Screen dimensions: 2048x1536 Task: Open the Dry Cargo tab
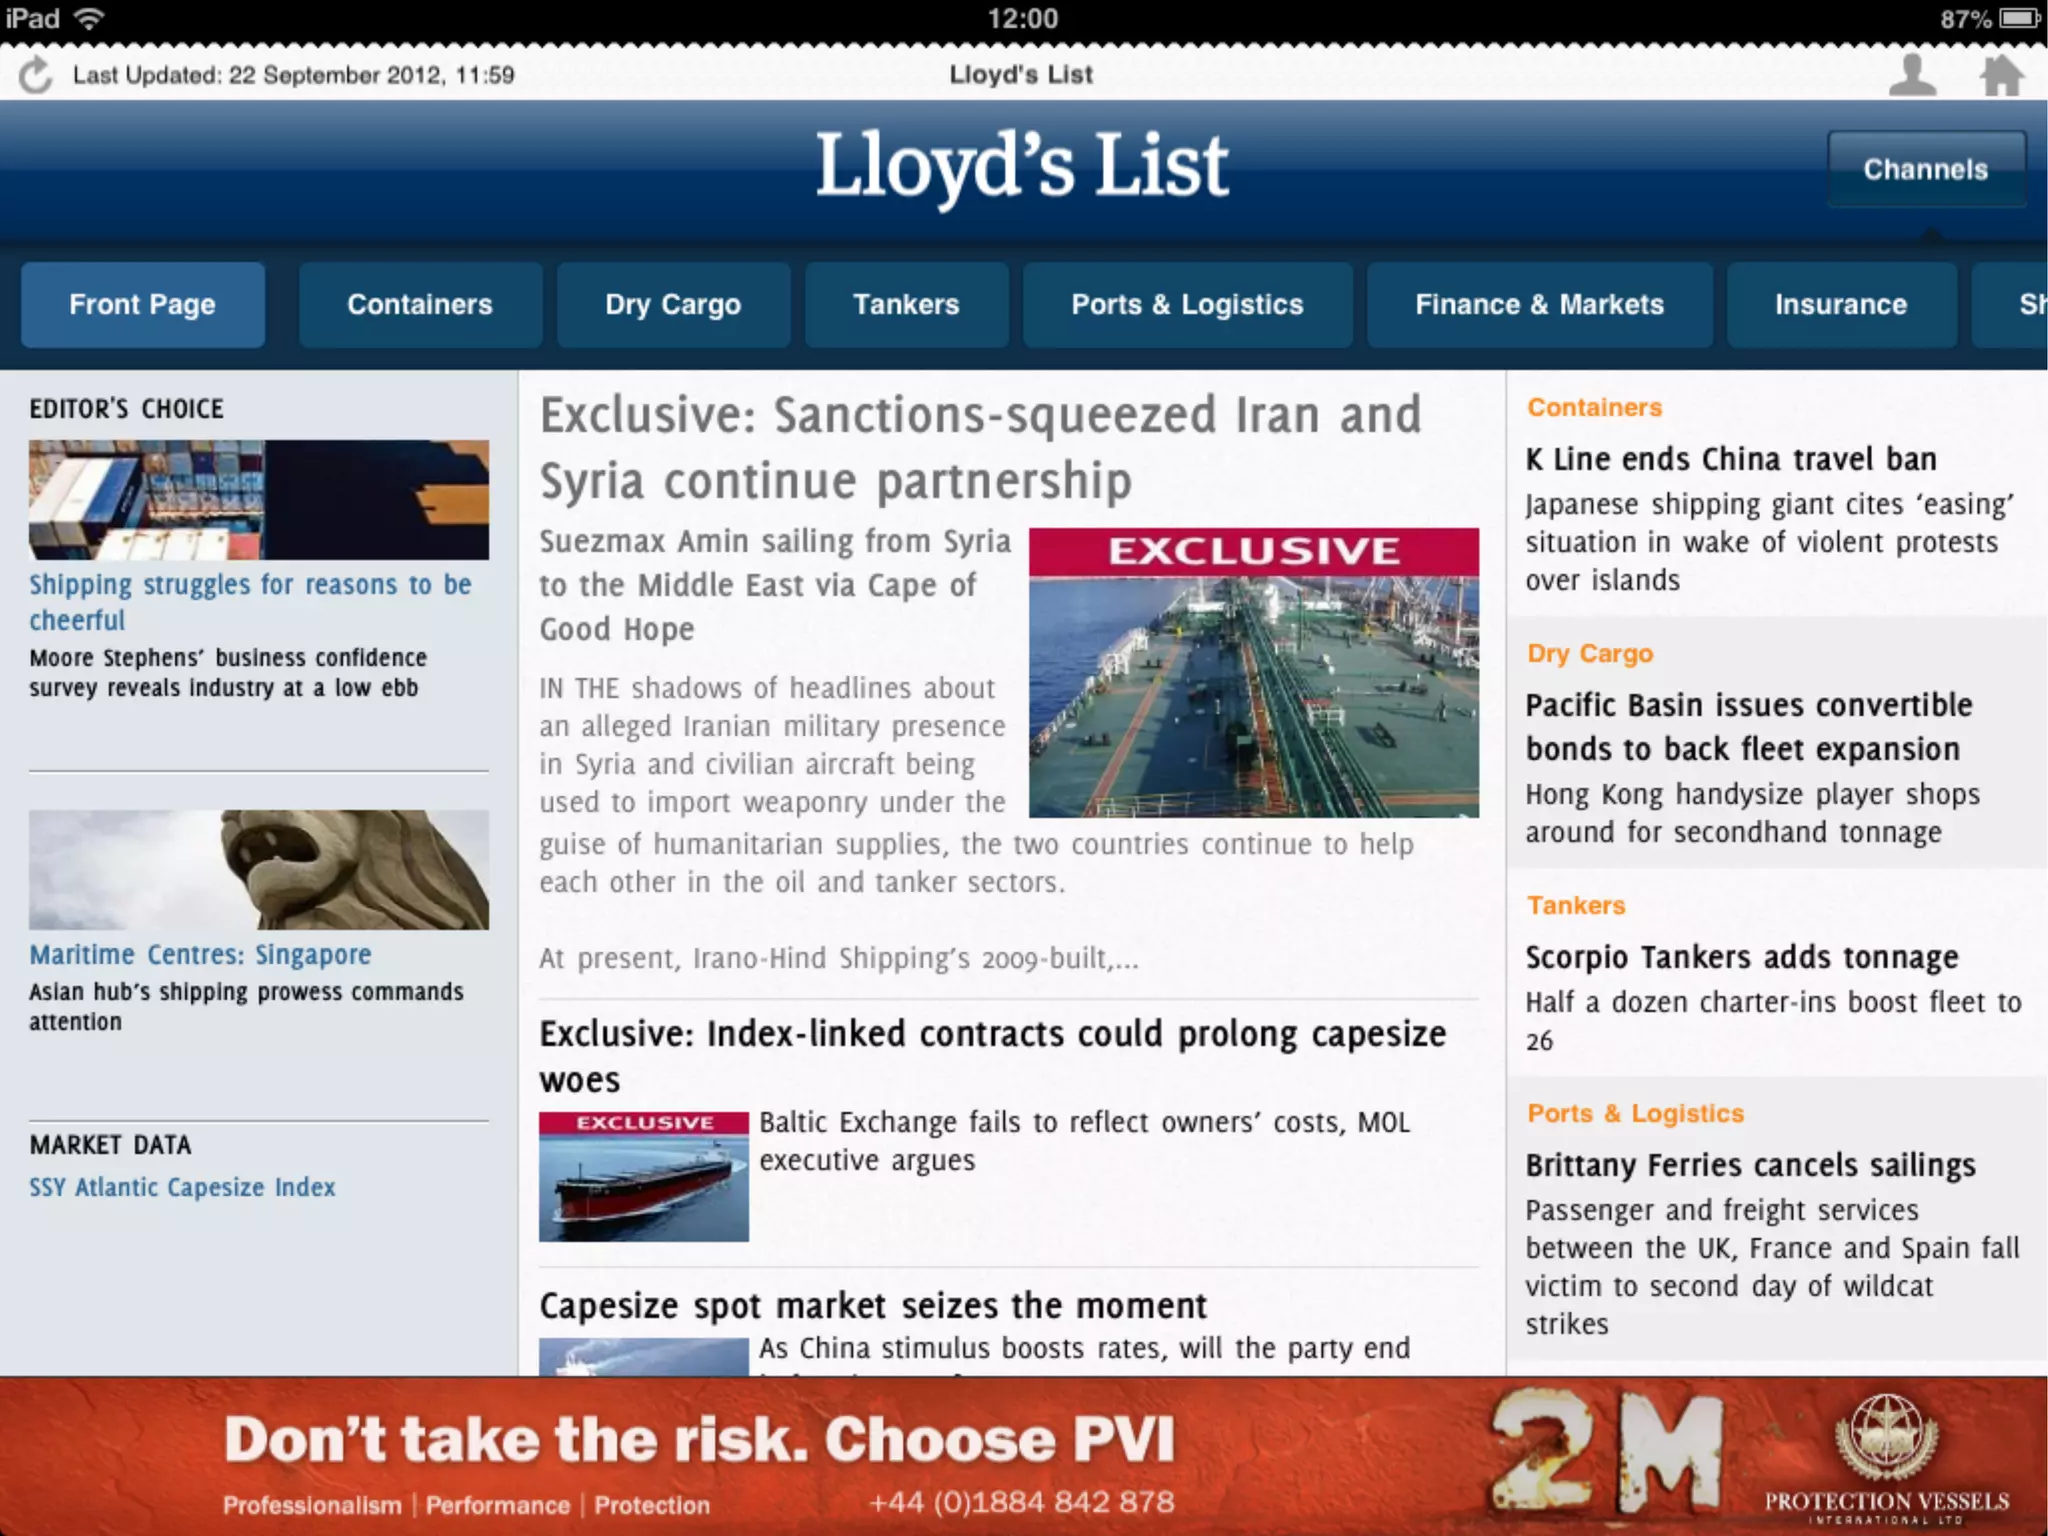tap(672, 304)
